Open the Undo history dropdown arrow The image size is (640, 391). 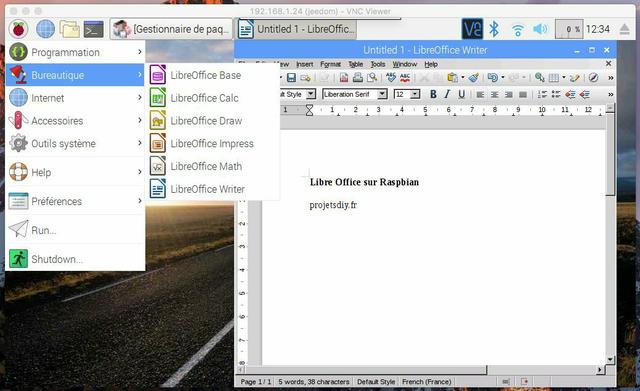503,77
